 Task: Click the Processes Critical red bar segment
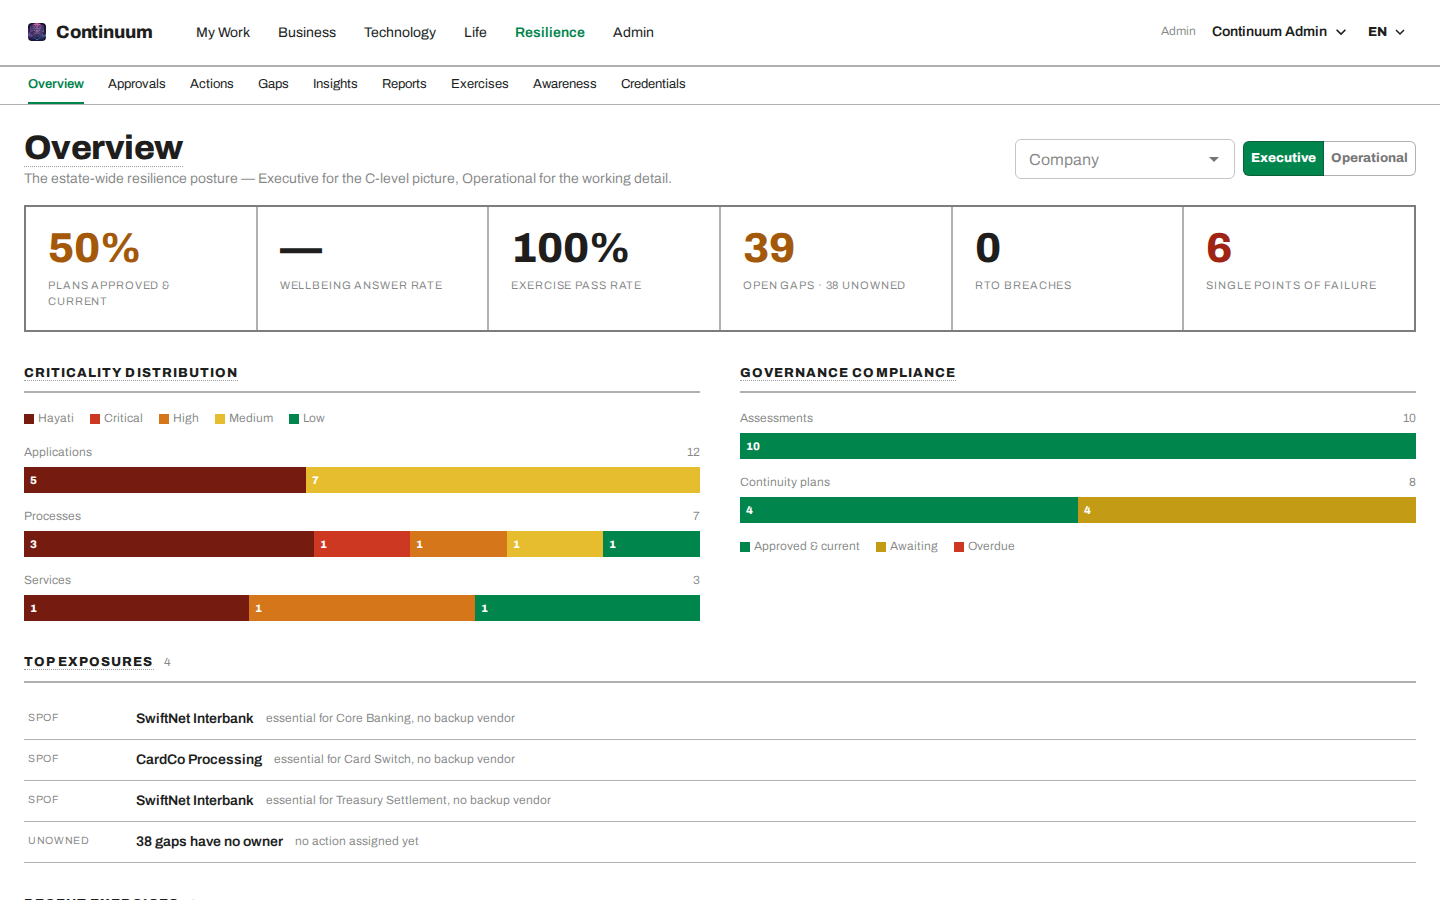[362, 544]
